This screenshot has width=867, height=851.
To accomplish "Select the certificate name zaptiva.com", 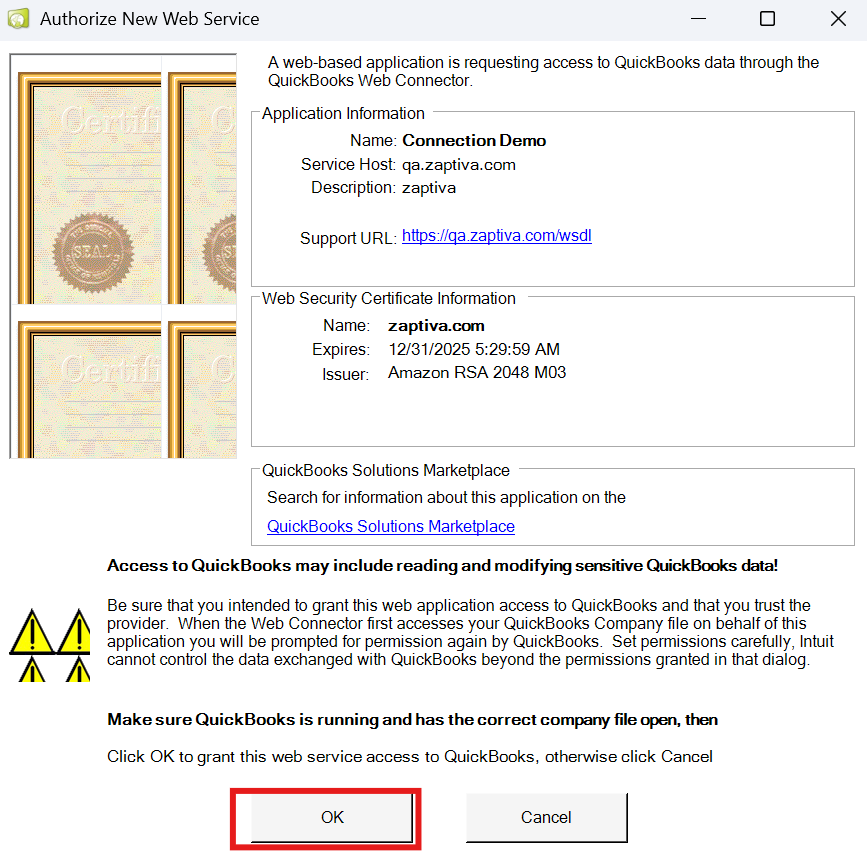I will pos(436,325).
